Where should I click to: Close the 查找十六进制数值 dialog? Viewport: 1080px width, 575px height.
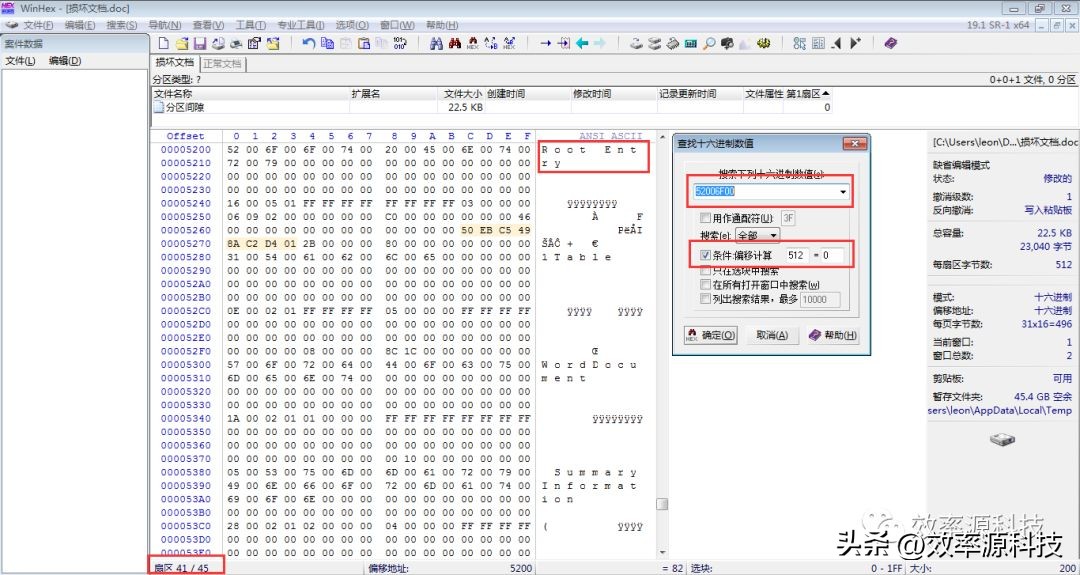point(855,143)
